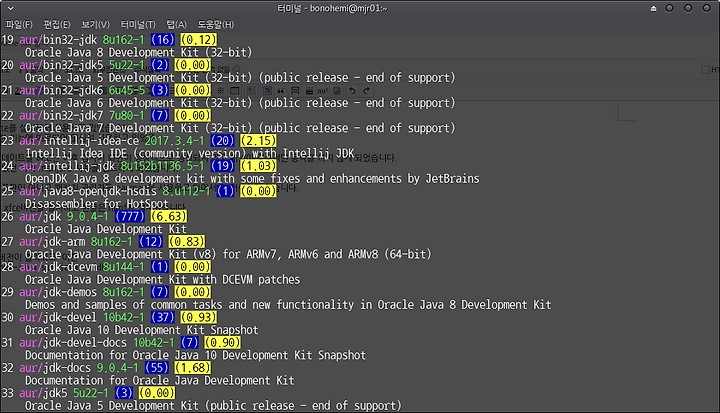Click package name aur/jdk5 on line 33
The image size is (720, 413).
tap(43, 394)
